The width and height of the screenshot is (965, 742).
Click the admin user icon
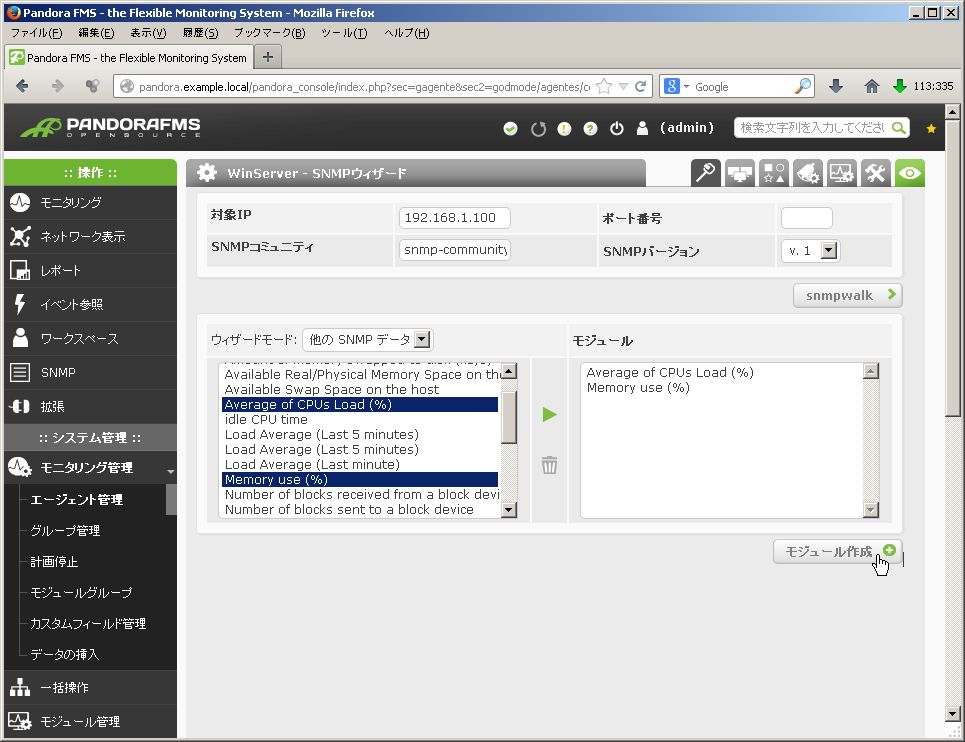point(643,128)
